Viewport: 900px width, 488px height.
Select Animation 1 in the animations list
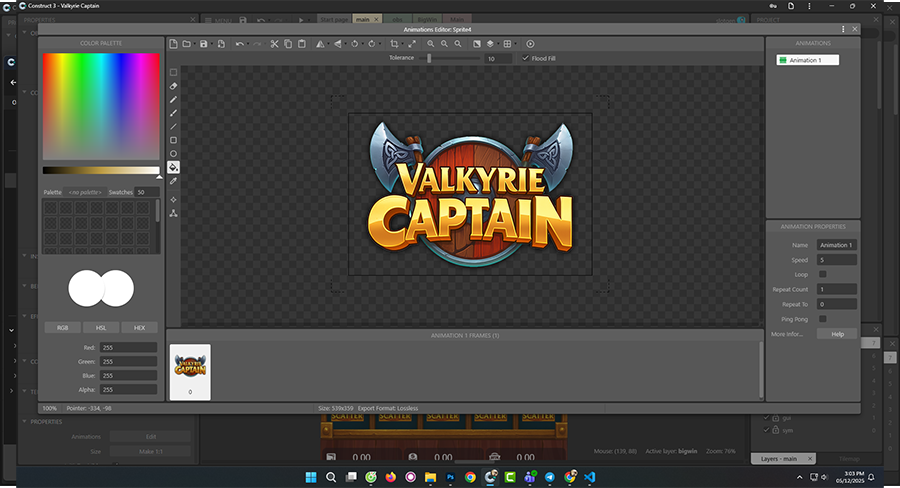(808, 60)
